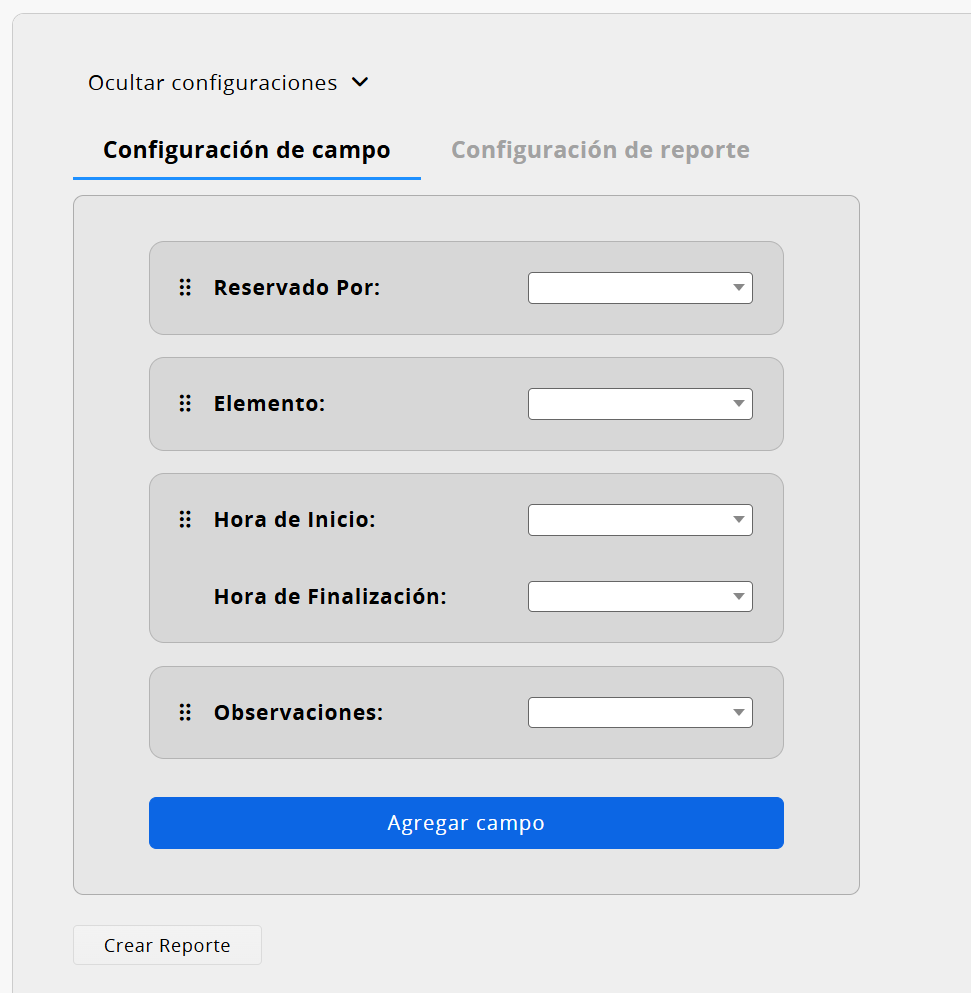Viewport: 971px width, 993px height.
Task: Switch to Configuración de reporte tab
Action: point(600,150)
